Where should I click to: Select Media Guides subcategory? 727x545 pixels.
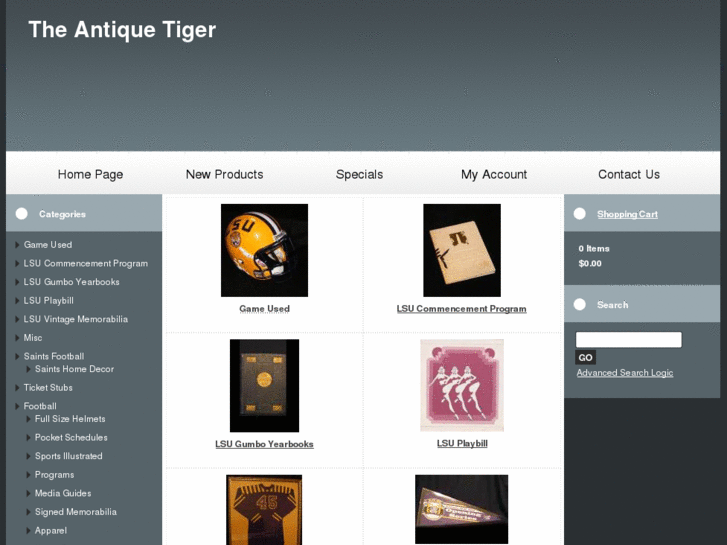click(x=63, y=494)
